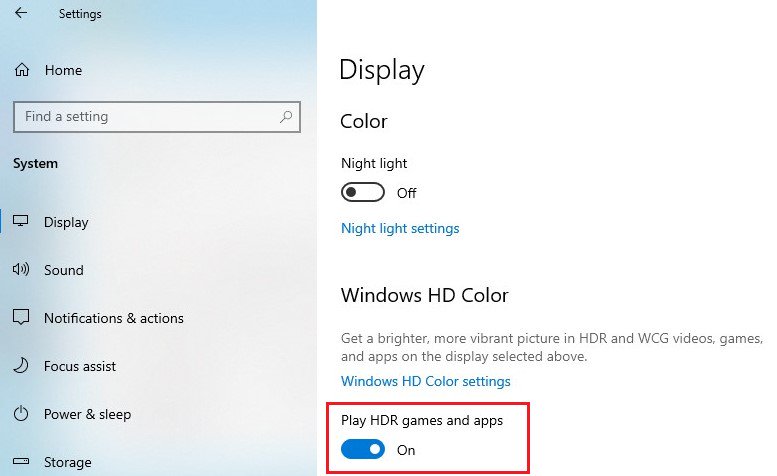
Task: Click the Storage drive icon
Action: coord(21,462)
